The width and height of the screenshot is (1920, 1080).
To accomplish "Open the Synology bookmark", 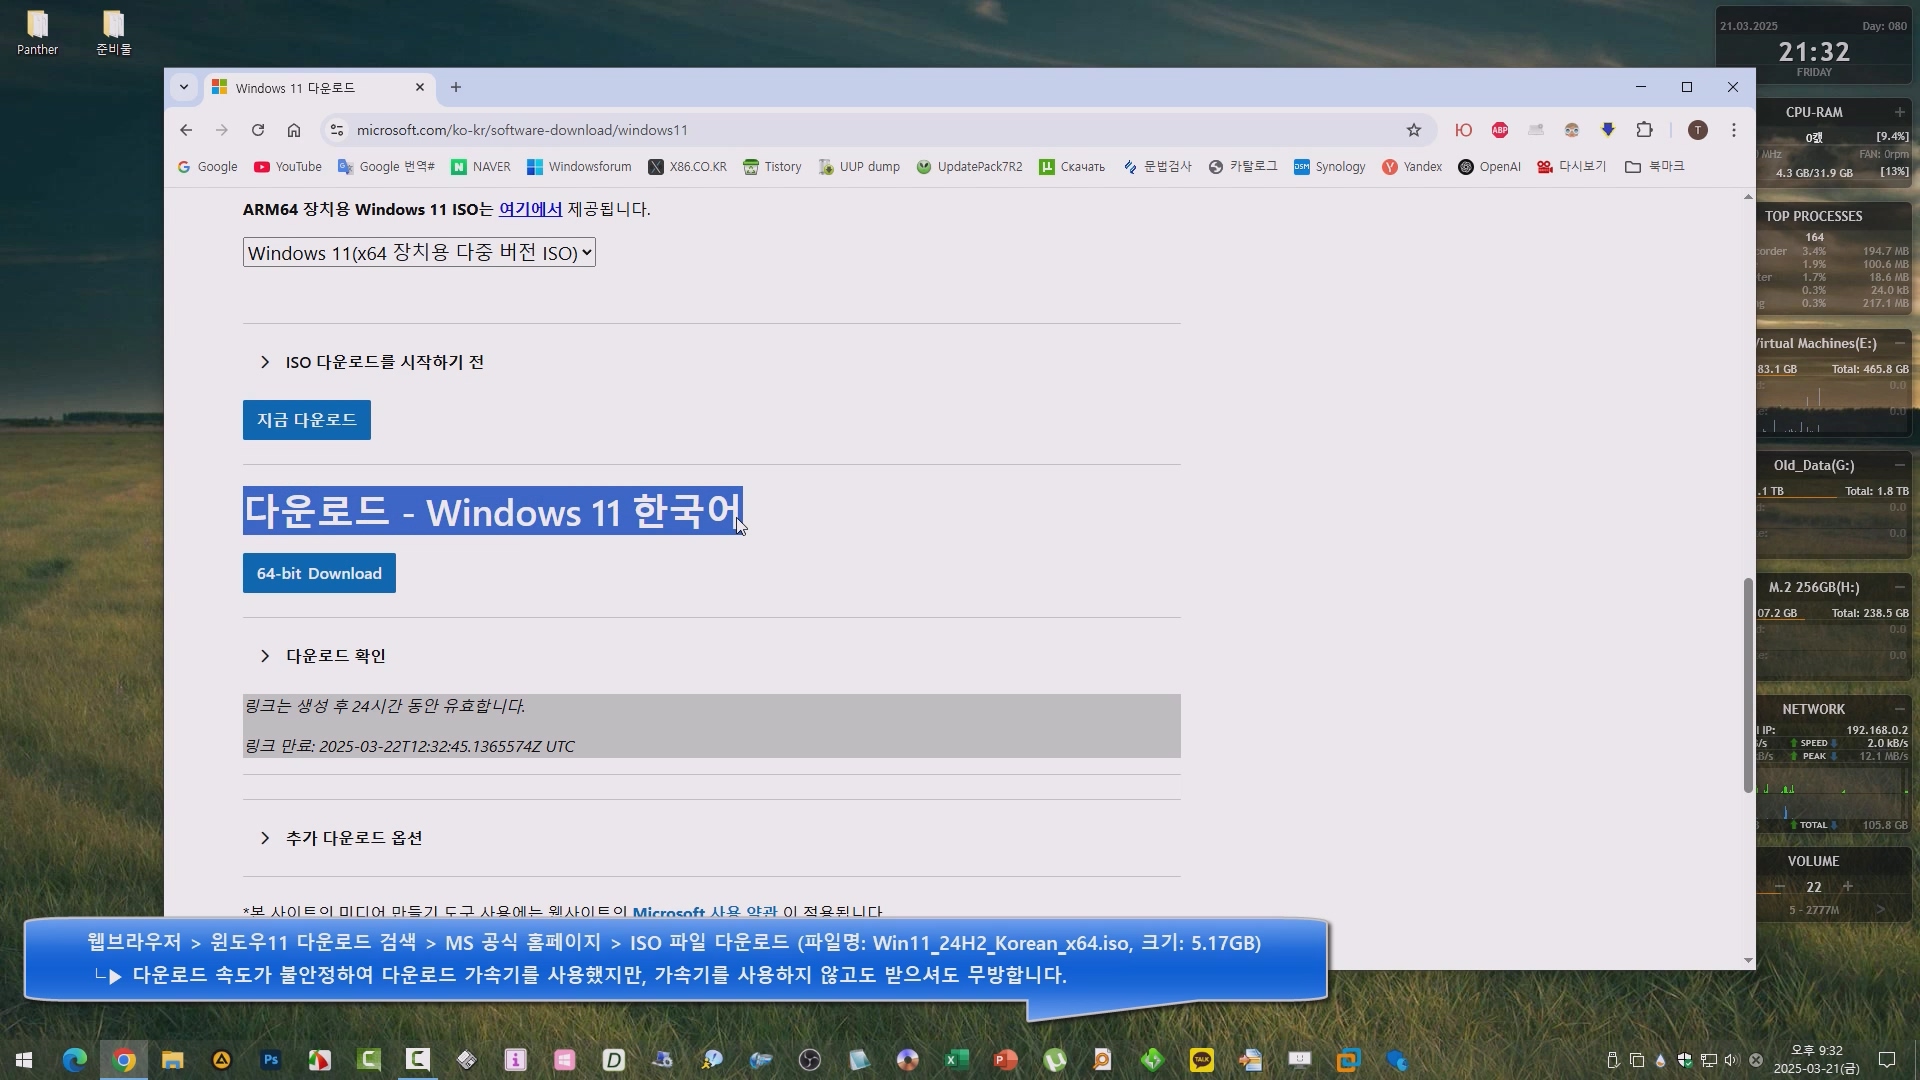I will (x=1329, y=167).
